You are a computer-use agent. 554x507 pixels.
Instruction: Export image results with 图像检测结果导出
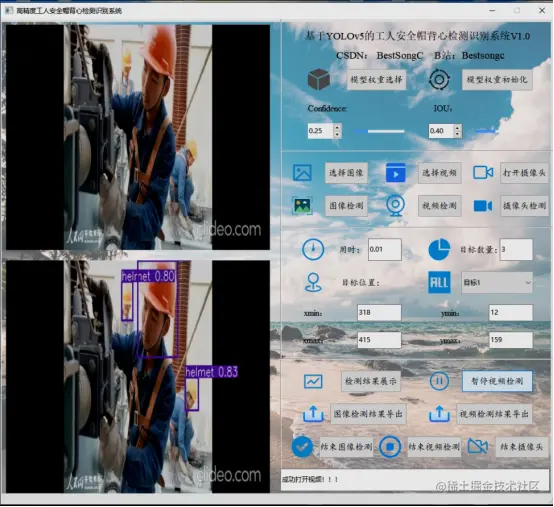[x=368, y=414]
